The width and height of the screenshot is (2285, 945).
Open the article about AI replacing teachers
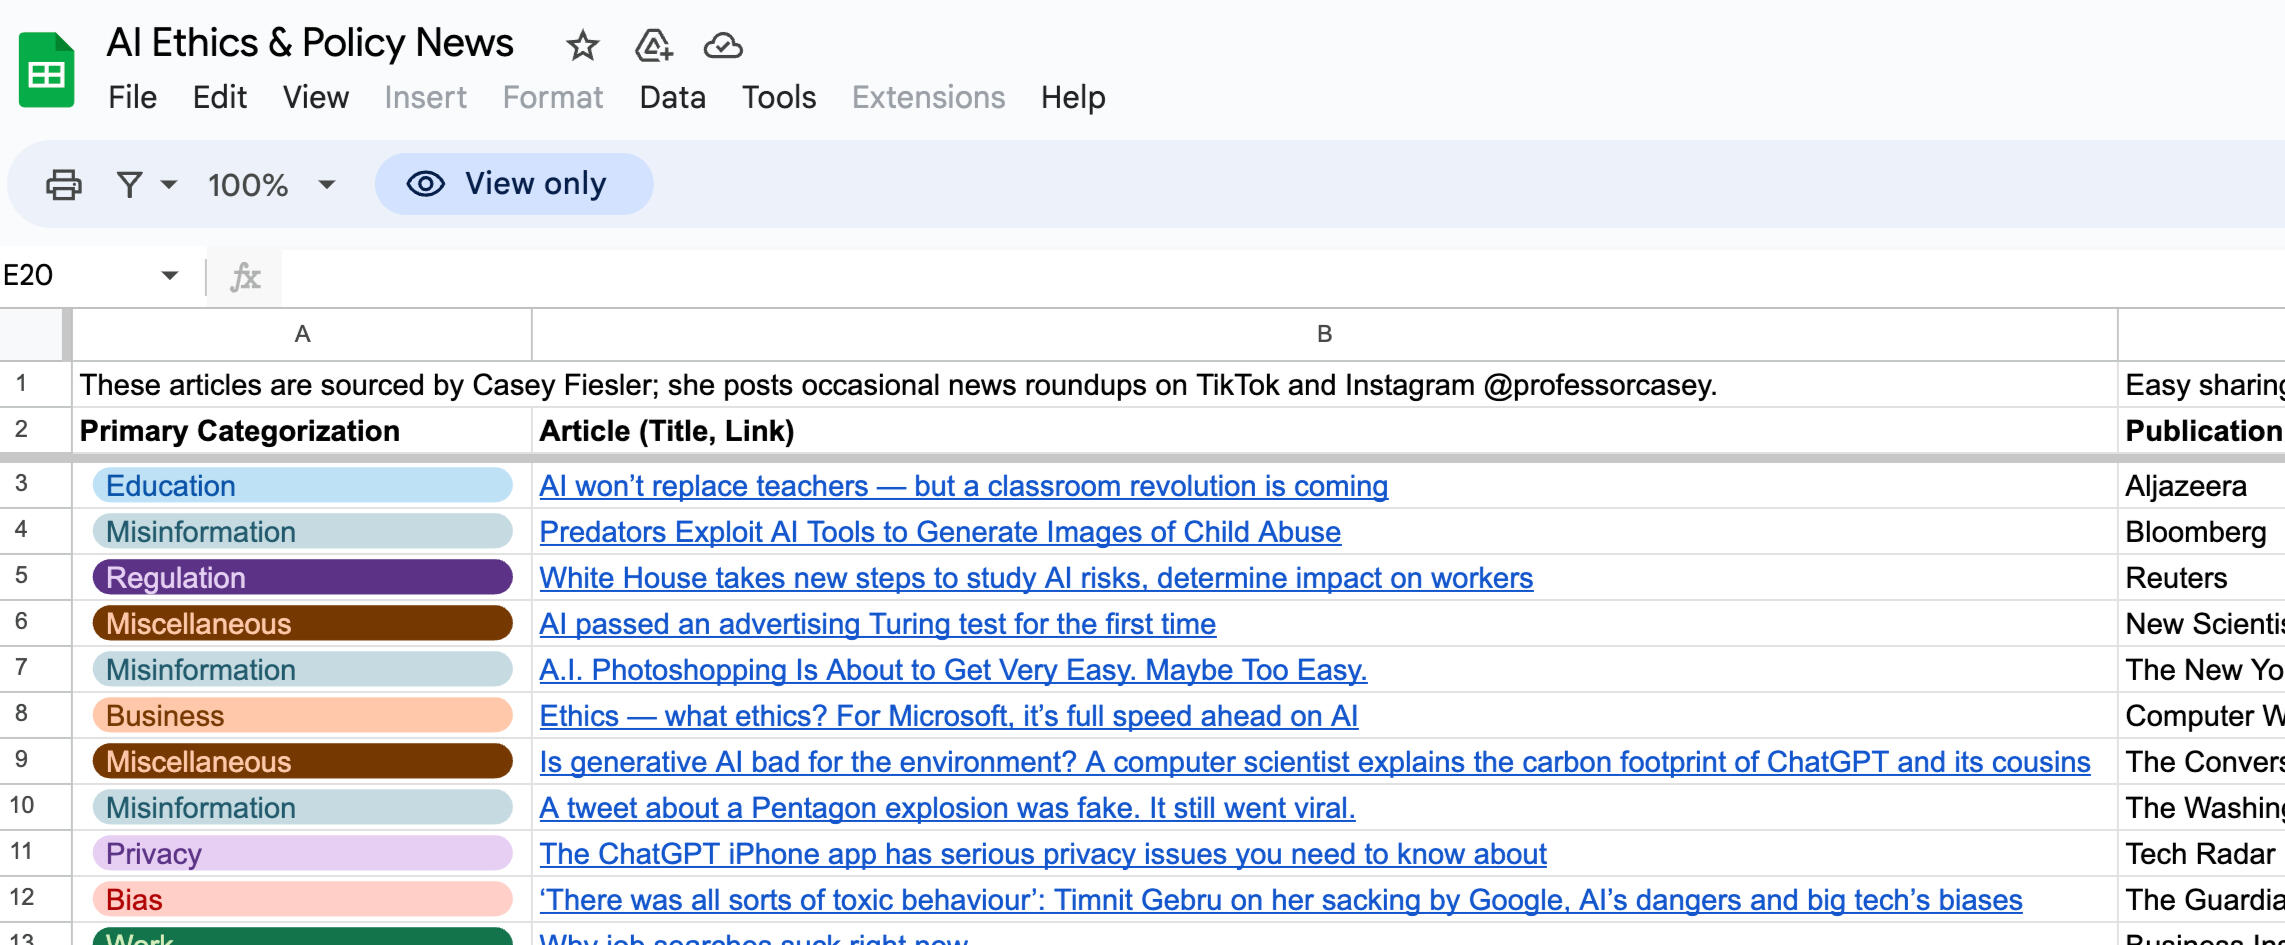point(963,486)
